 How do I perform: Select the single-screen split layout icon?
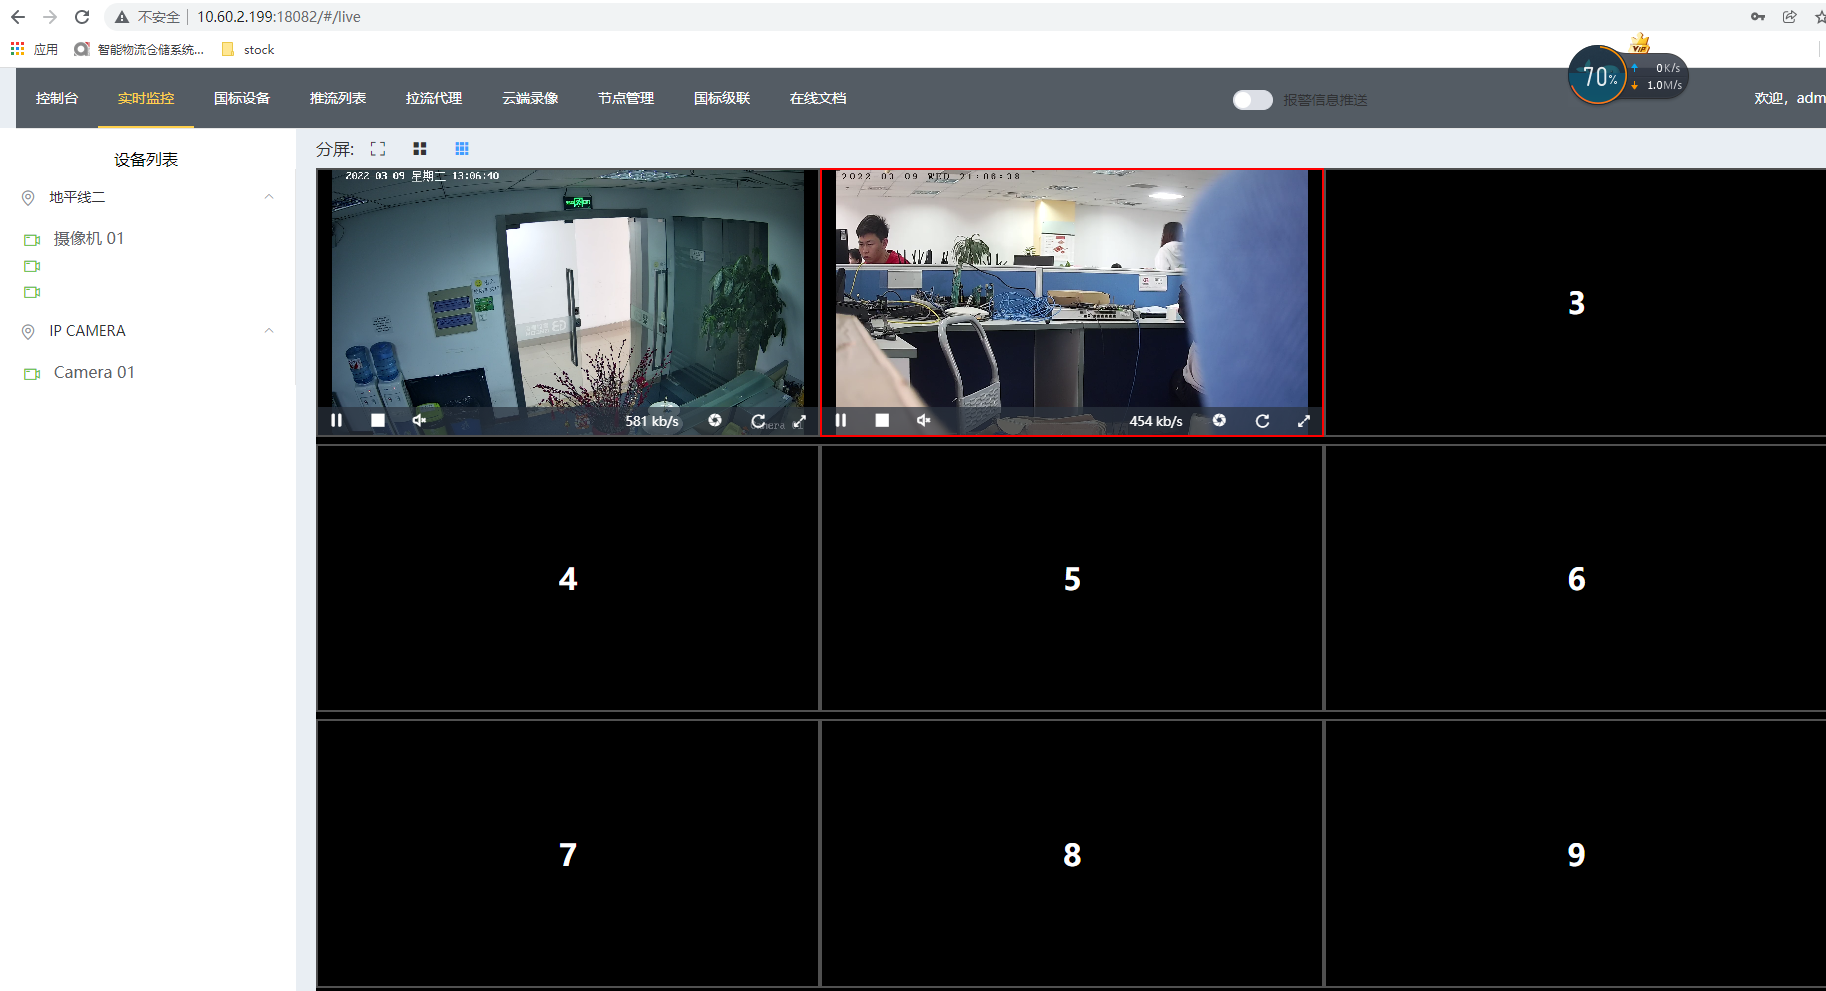pyautogui.click(x=378, y=148)
